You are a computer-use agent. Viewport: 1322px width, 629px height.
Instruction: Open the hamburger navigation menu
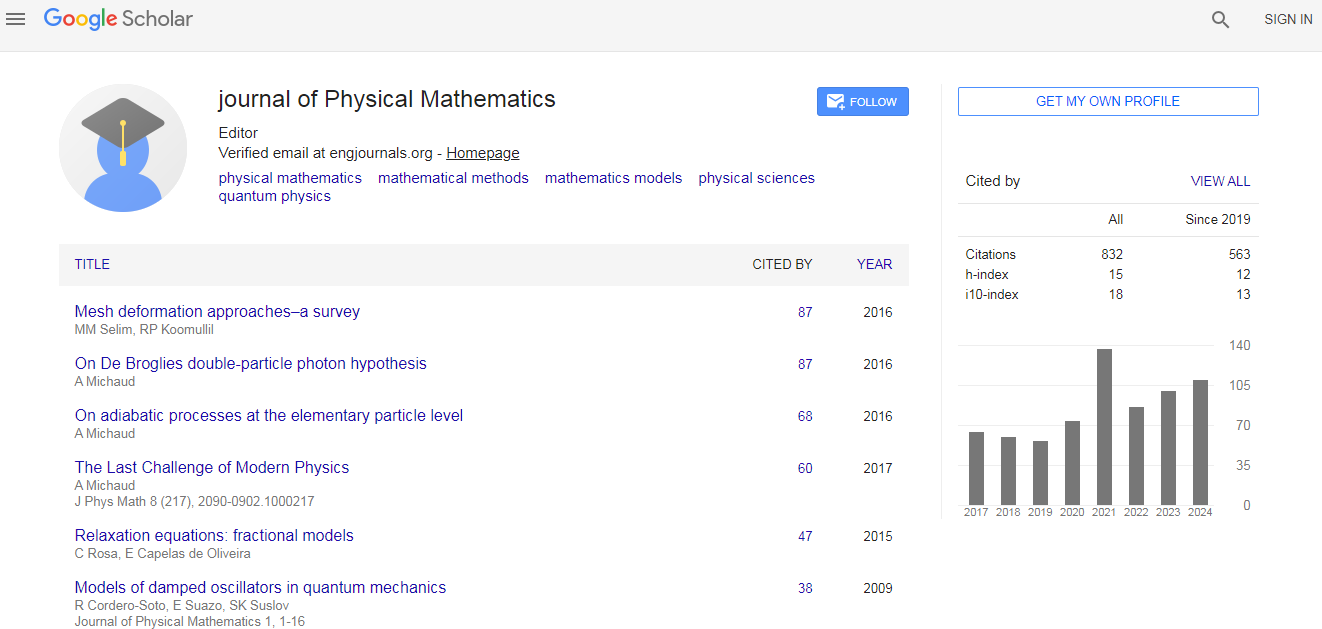coord(16,19)
